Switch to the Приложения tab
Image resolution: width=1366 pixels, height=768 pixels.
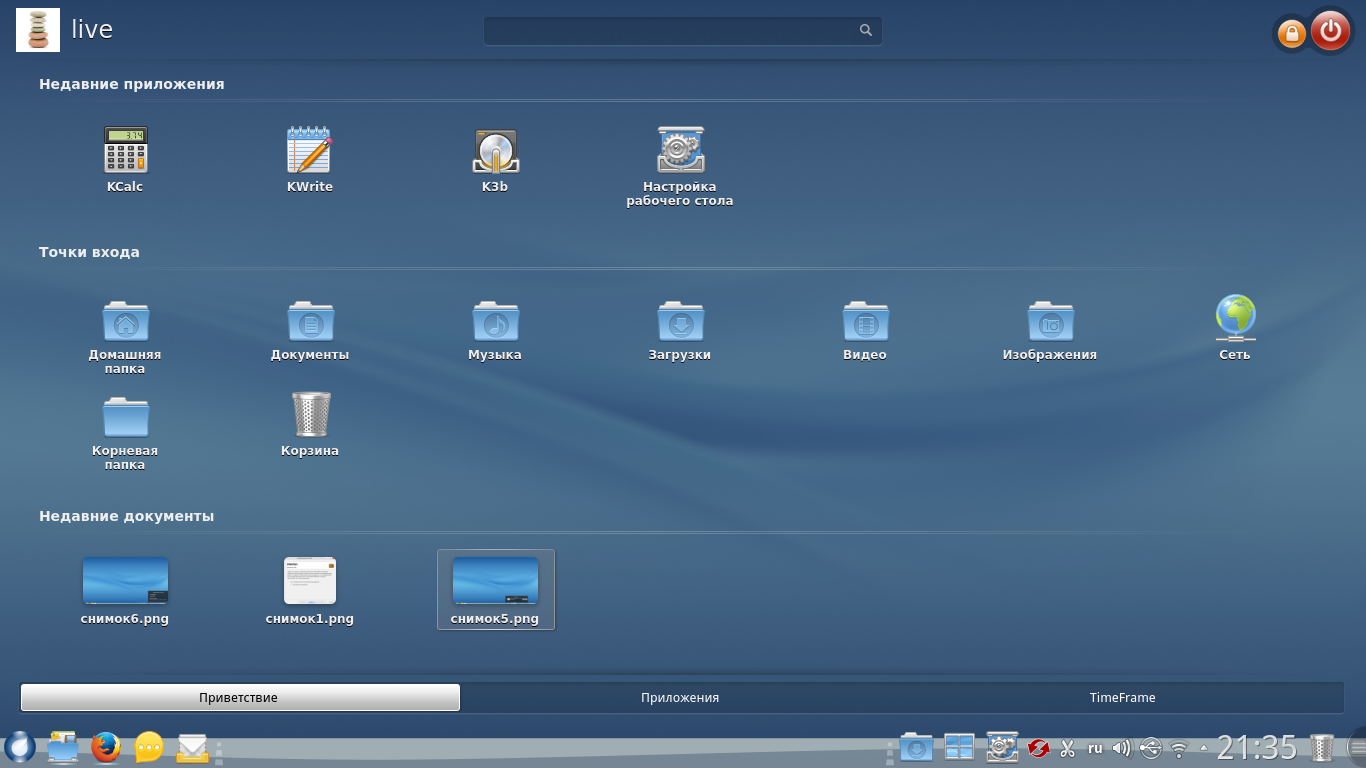click(680, 697)
